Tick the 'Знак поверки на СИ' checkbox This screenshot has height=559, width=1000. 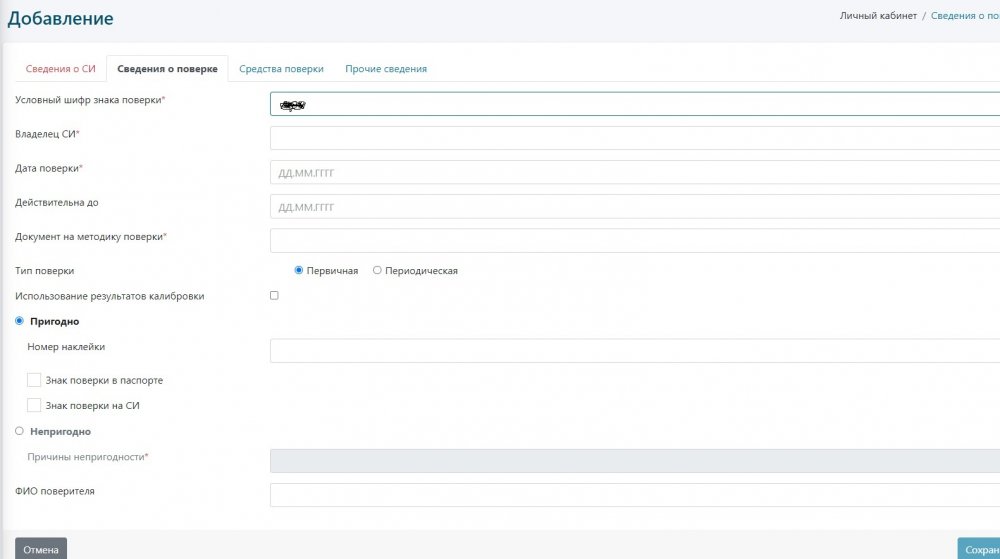pyautogui.click(x=34, y=405)
